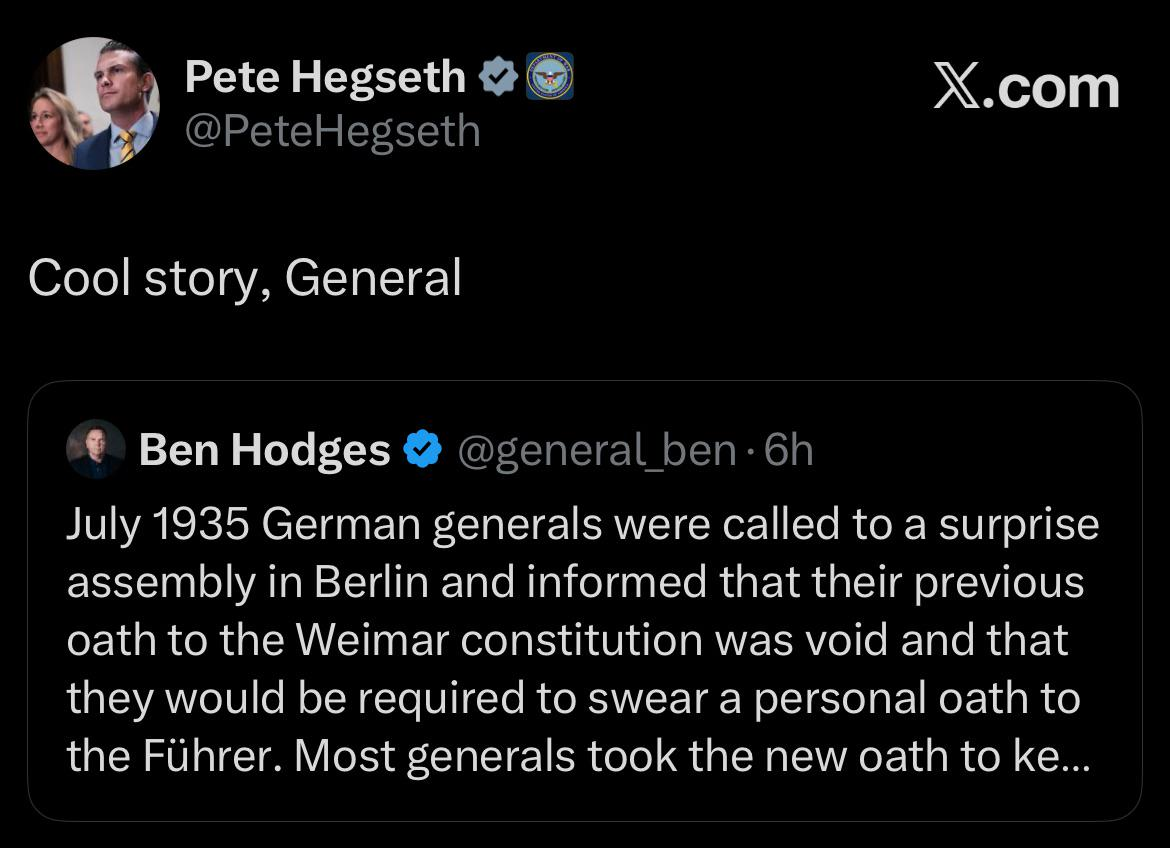The width and height of the screenshot is (1170, 848).
Task: Open Pete Hegseth's profile picture
Action: [94, 104]
